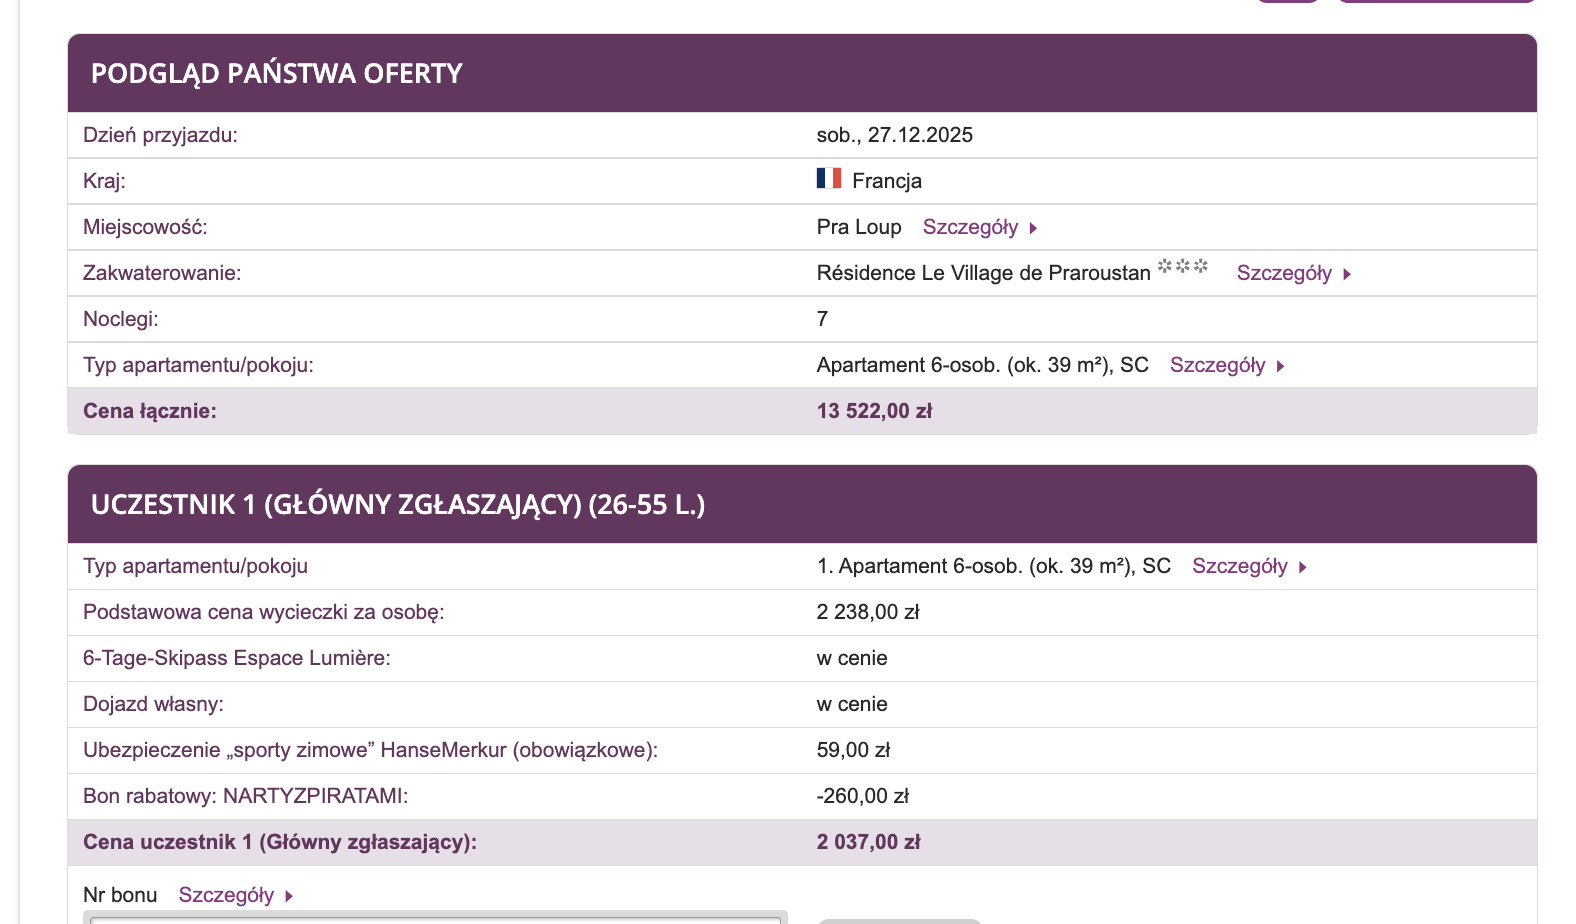The height and width of the screenshot is (924, 1576).
Task: Click the three-star rating icons next to Résidence
Action: point(1183,267)
